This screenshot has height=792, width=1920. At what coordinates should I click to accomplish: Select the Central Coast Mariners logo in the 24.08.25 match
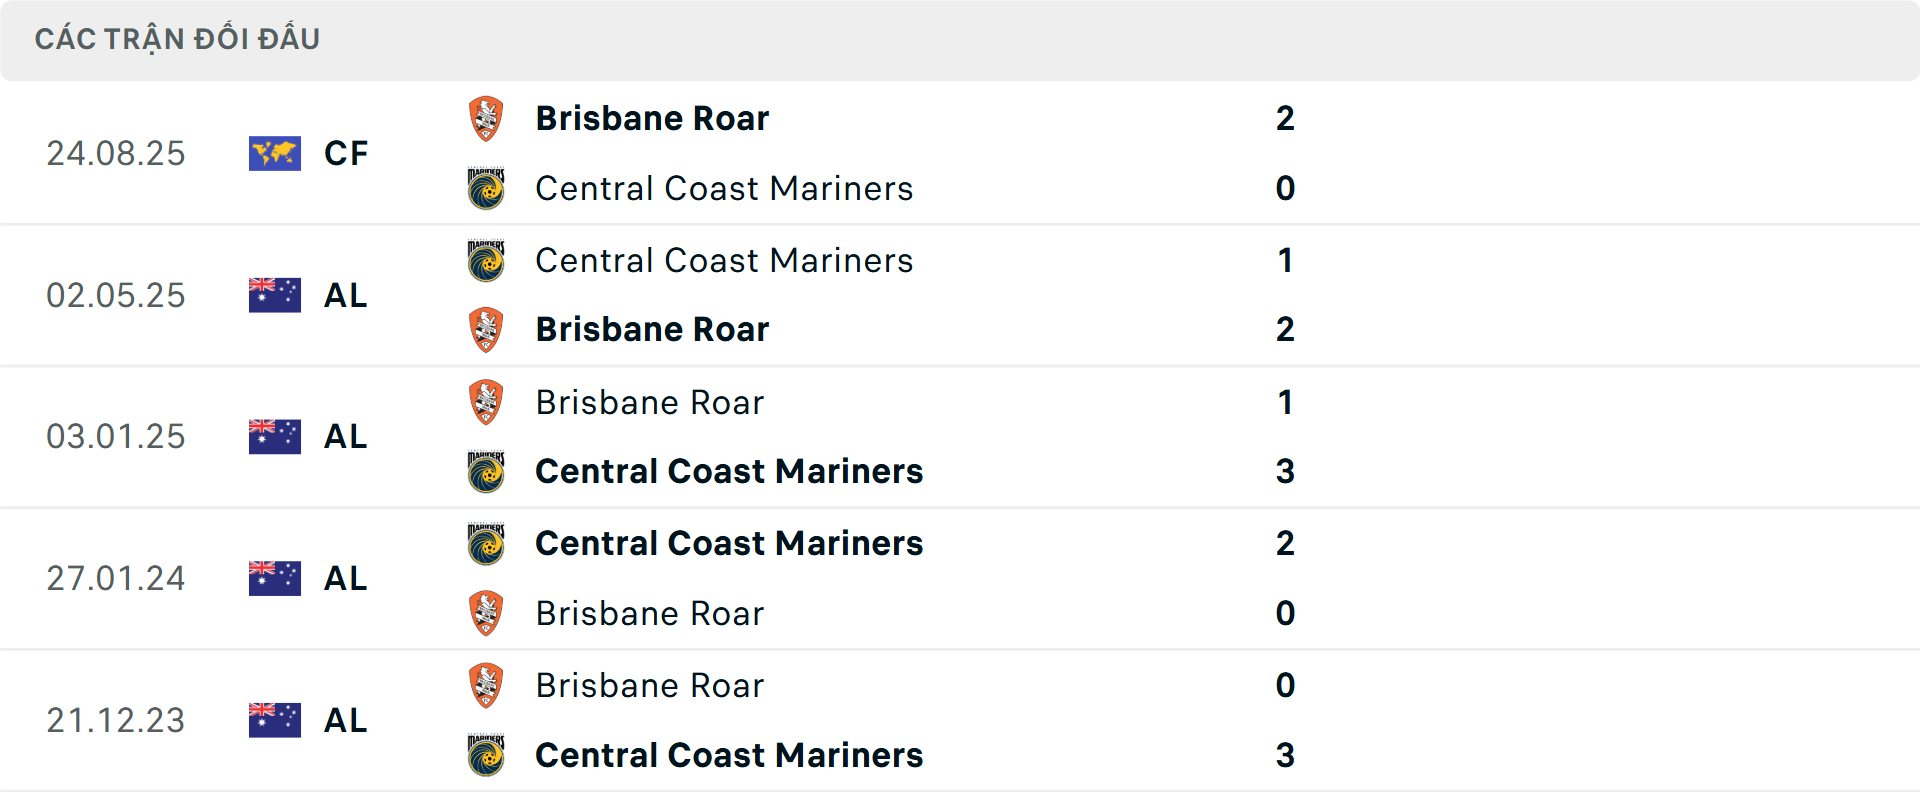point(487,188)
